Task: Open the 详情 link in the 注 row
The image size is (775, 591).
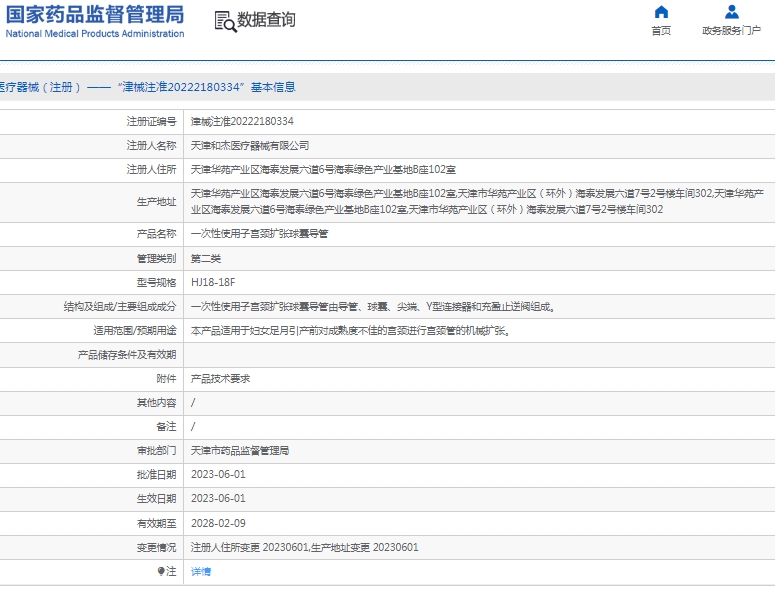Action: pyautogui.click(x=201, y=572)
